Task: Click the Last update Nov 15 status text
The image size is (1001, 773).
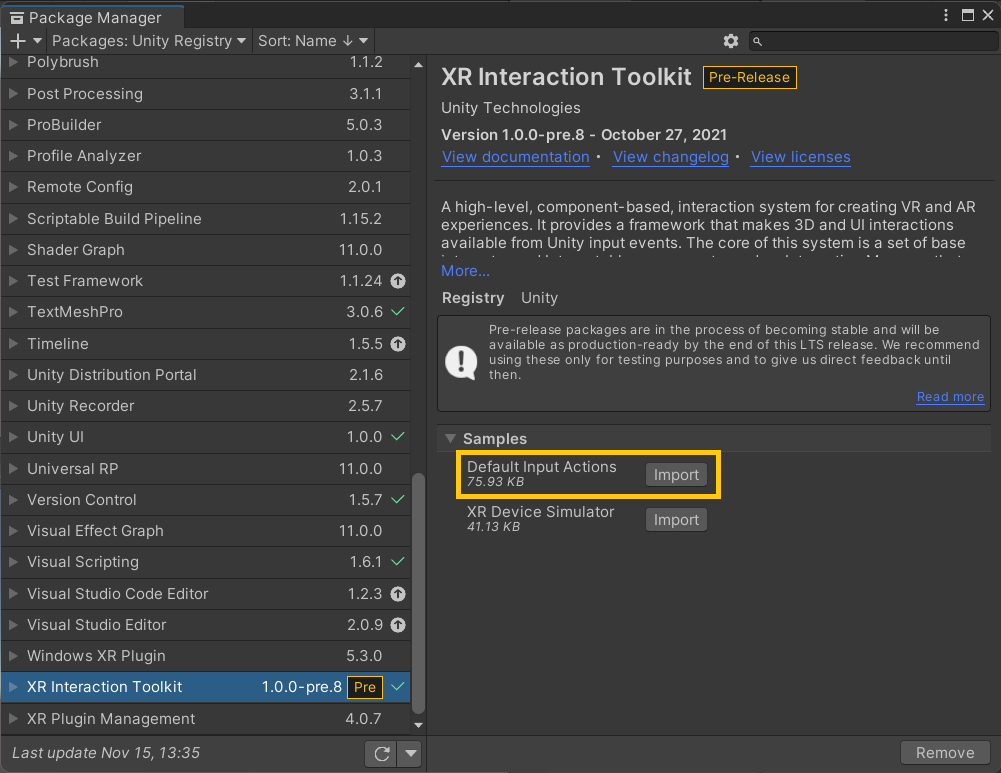Action: pos(106,753)
